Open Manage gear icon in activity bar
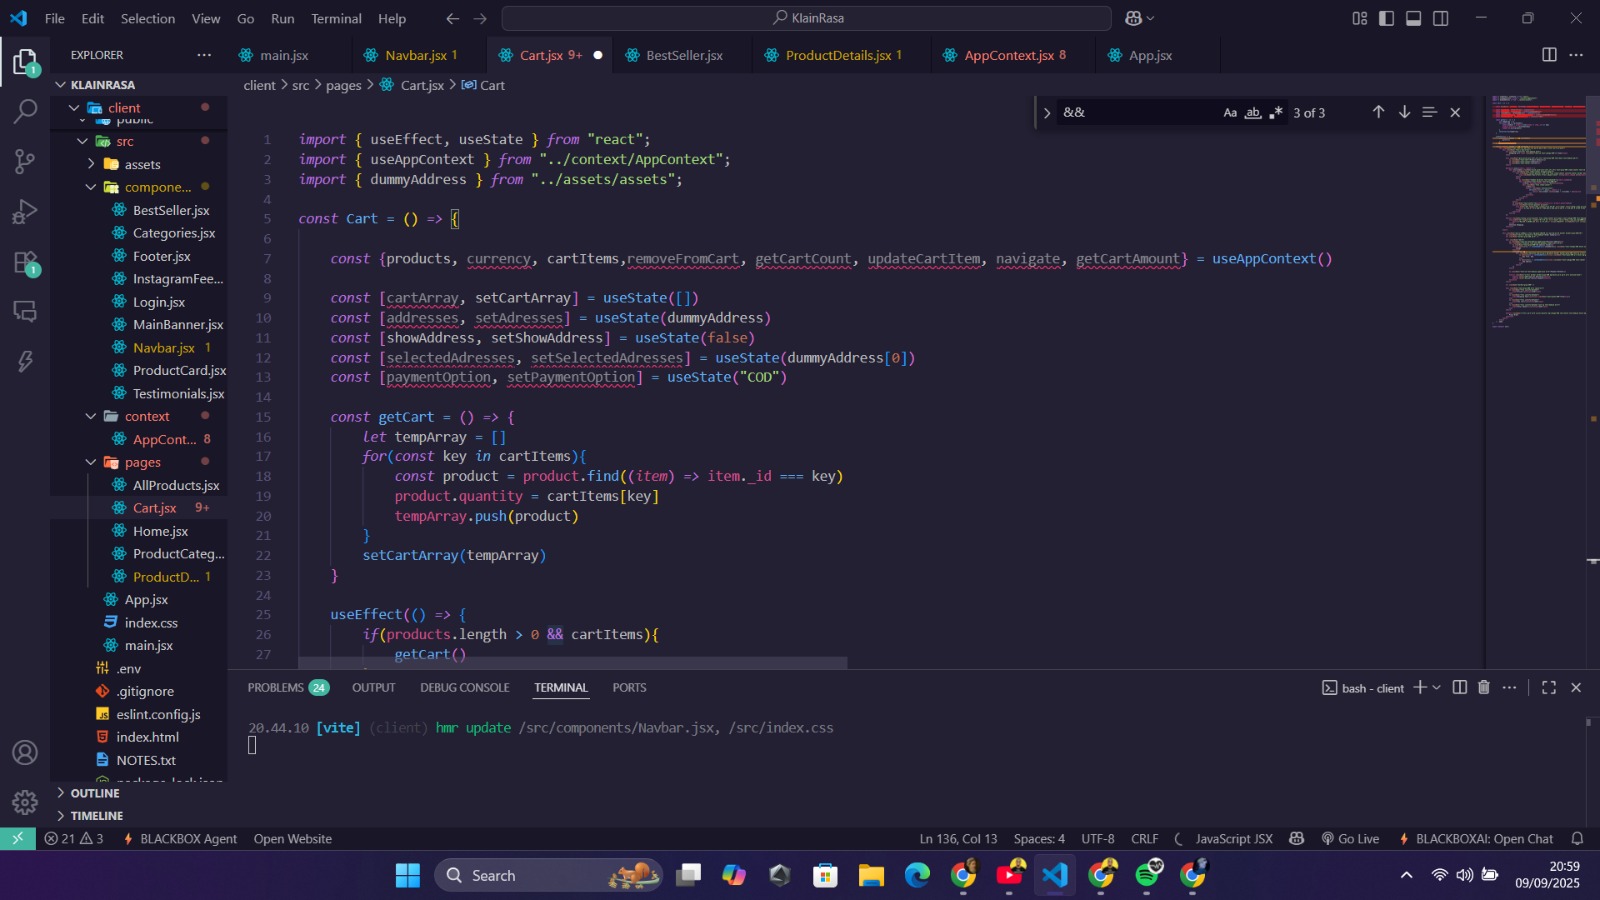This screenshot has height=900, width=1600. point(25,802)
